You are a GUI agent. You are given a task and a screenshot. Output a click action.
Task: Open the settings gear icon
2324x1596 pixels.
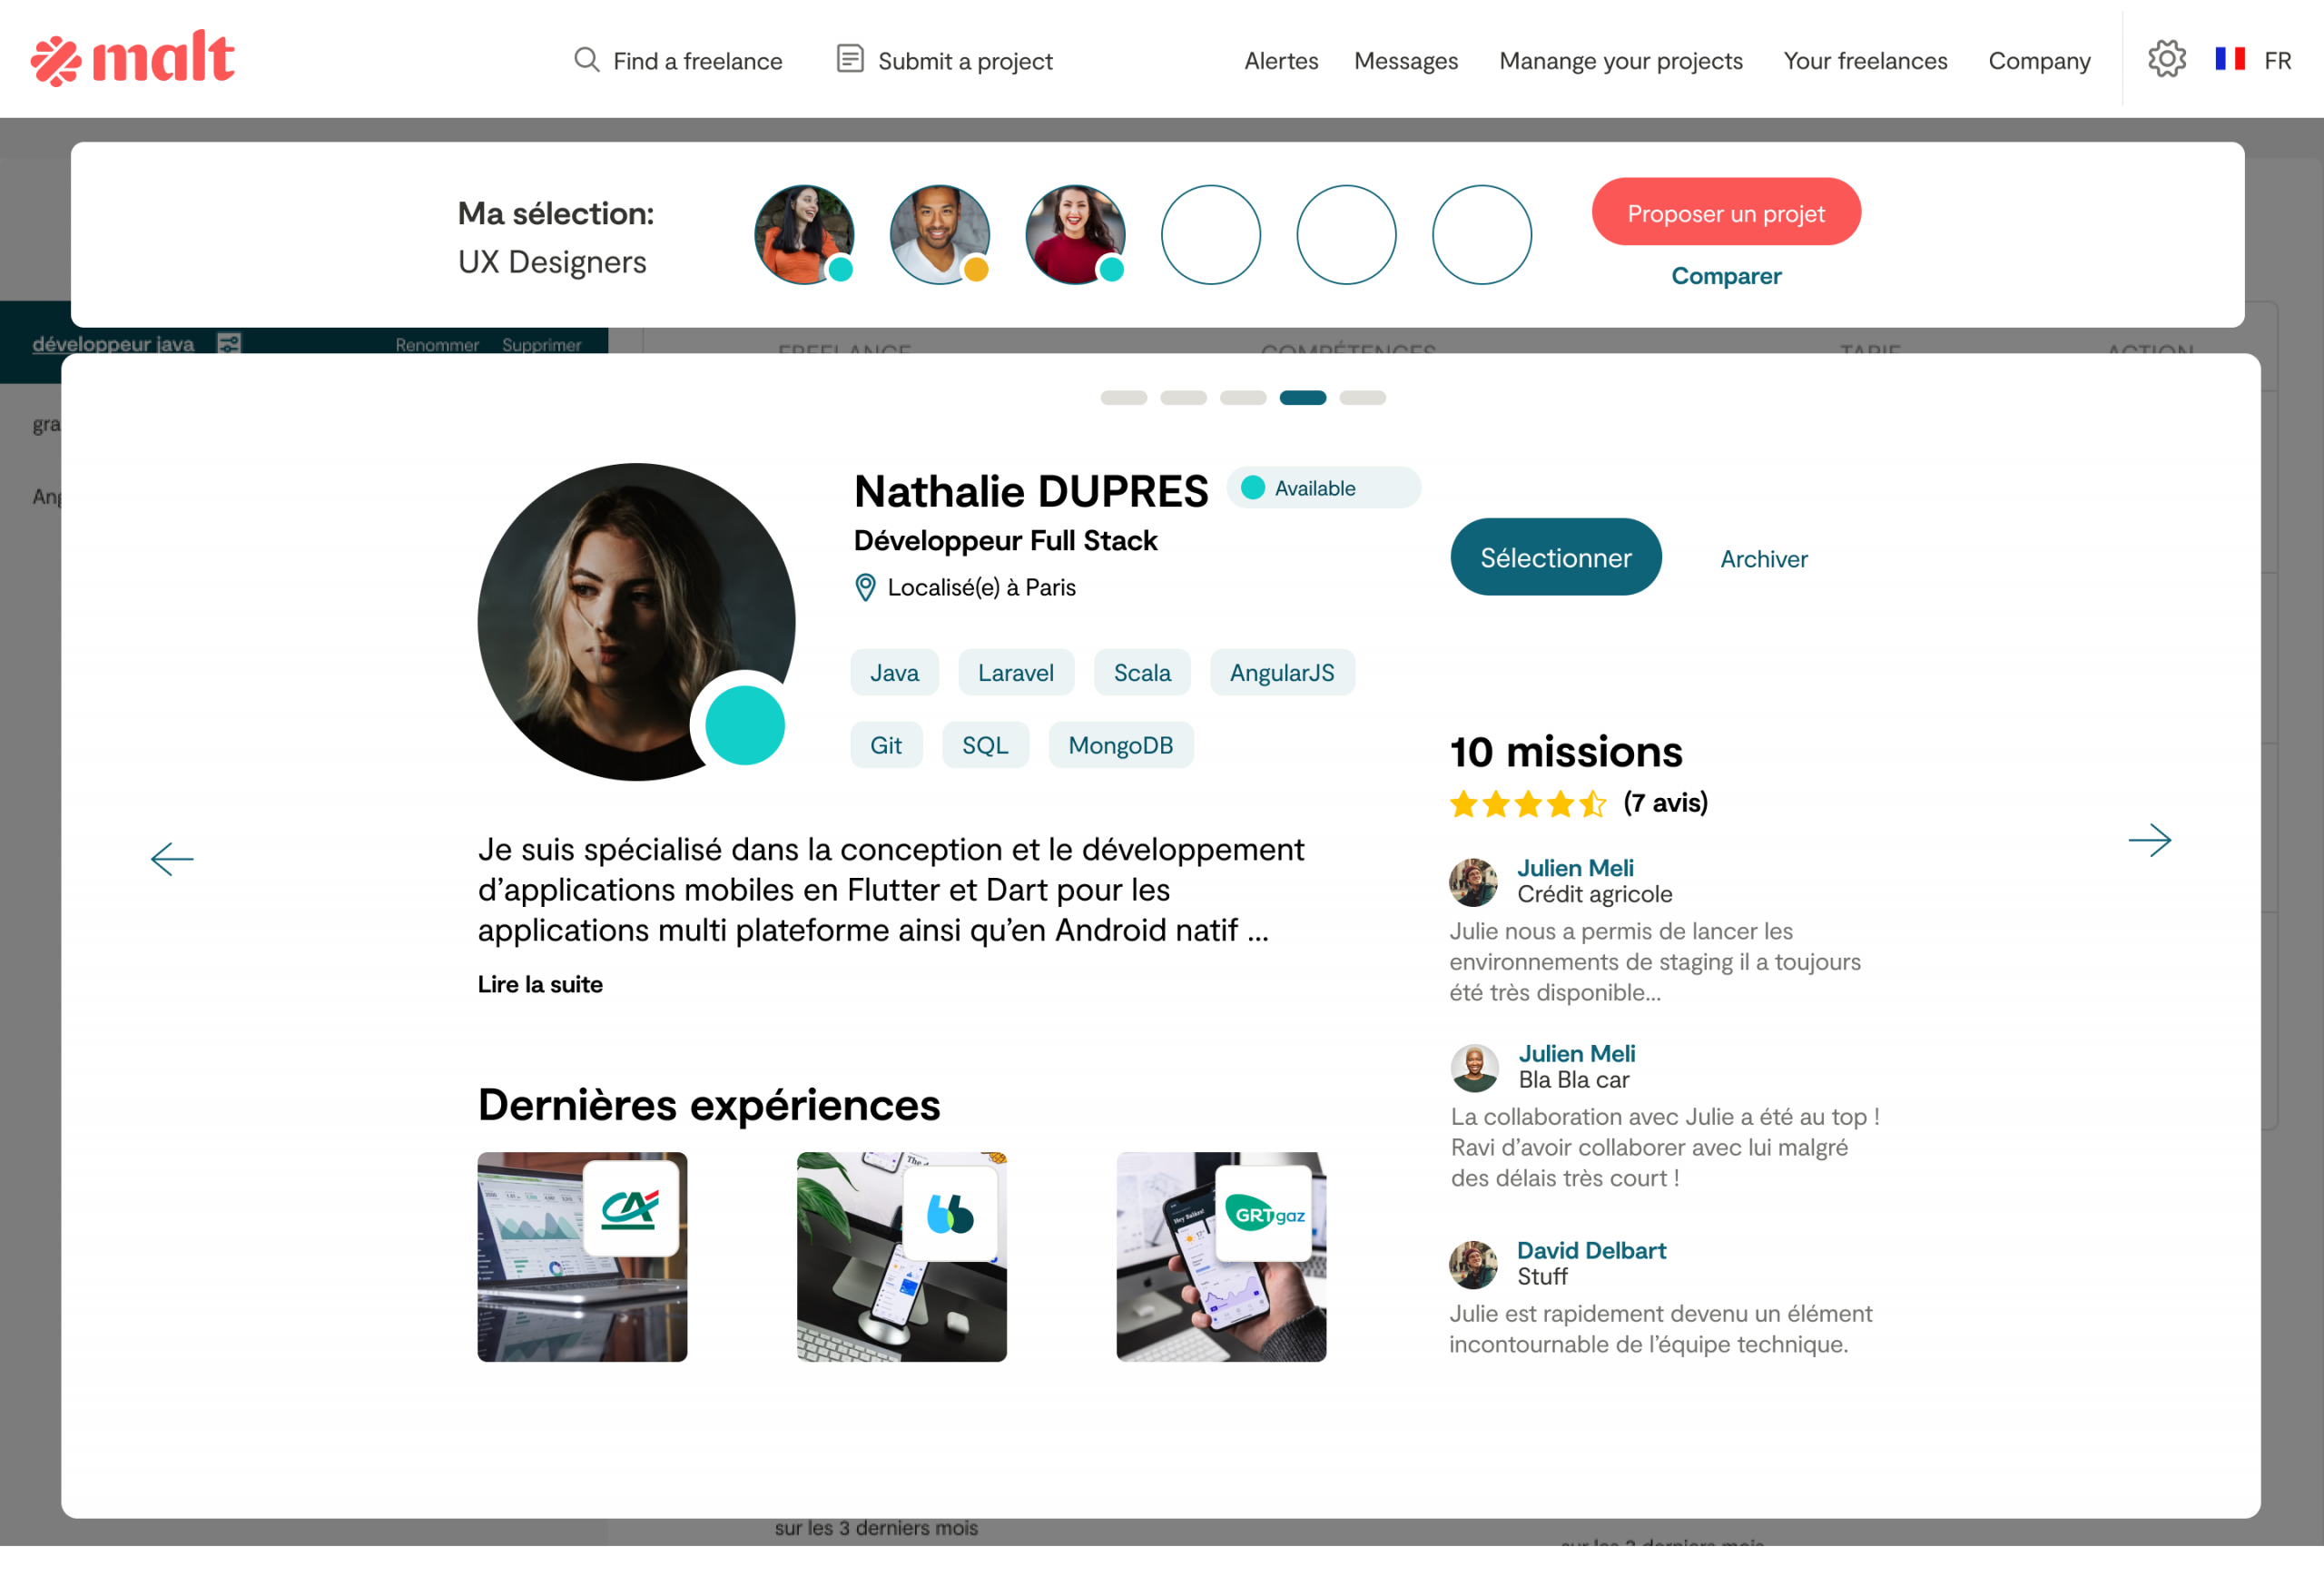(2167, 59)
